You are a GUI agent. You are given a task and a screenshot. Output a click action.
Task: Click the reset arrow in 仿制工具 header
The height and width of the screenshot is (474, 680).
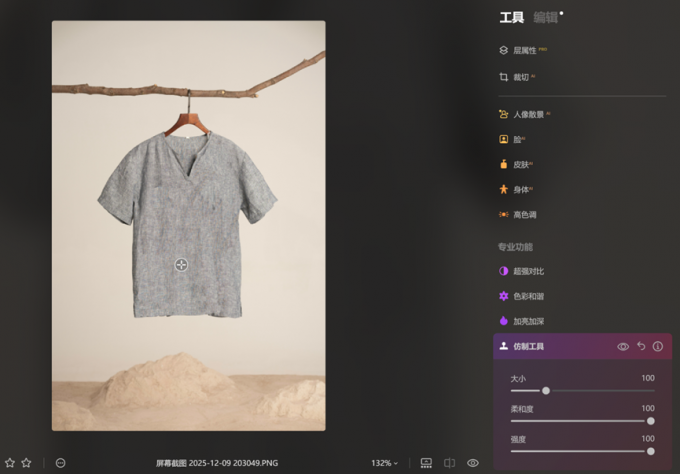[x=641, y=346]
